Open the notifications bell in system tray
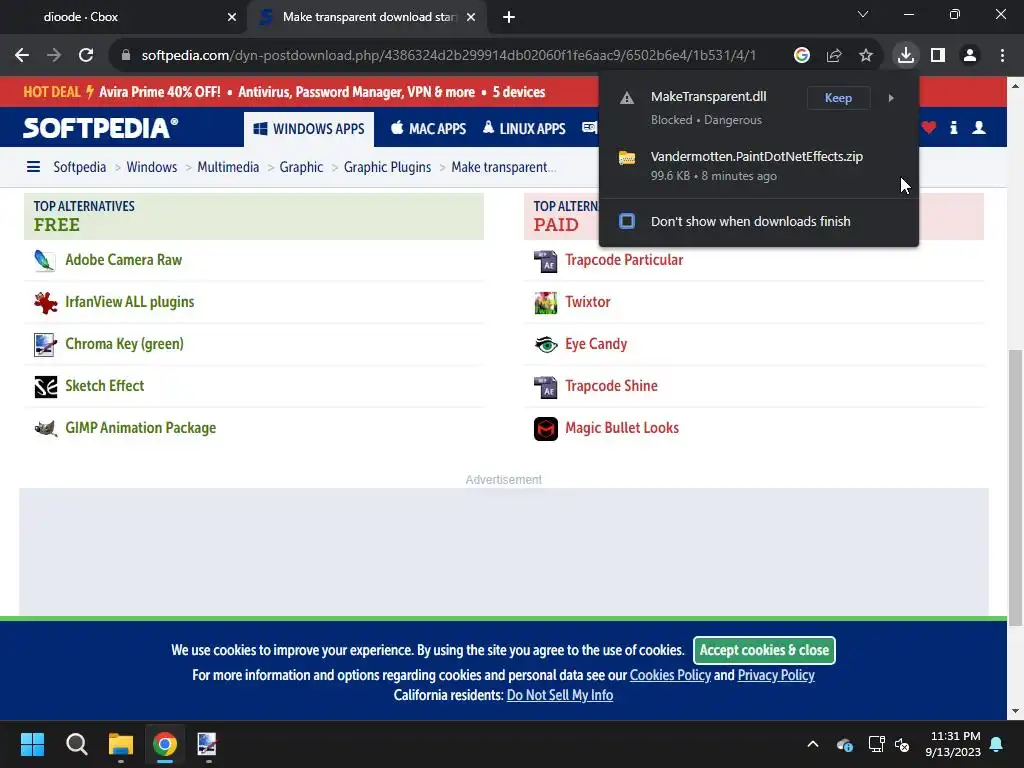This screenshot has width=1024, height=768. 997,744
